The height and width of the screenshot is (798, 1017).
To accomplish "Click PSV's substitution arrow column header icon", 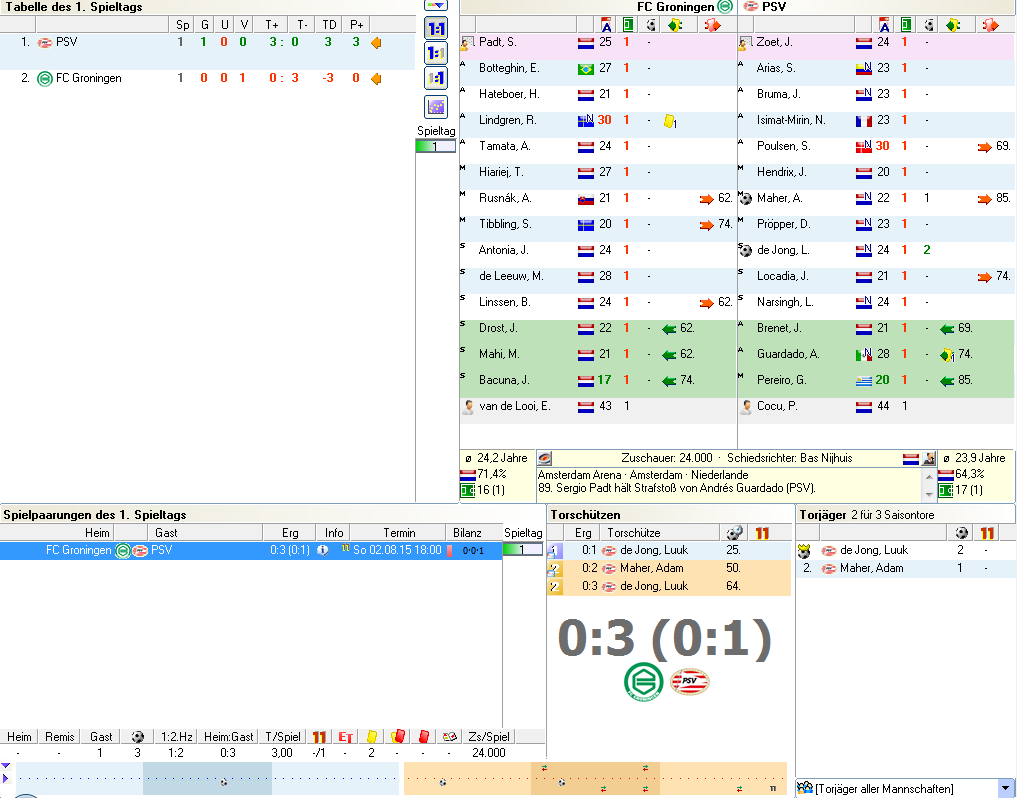I will point(991,25).
